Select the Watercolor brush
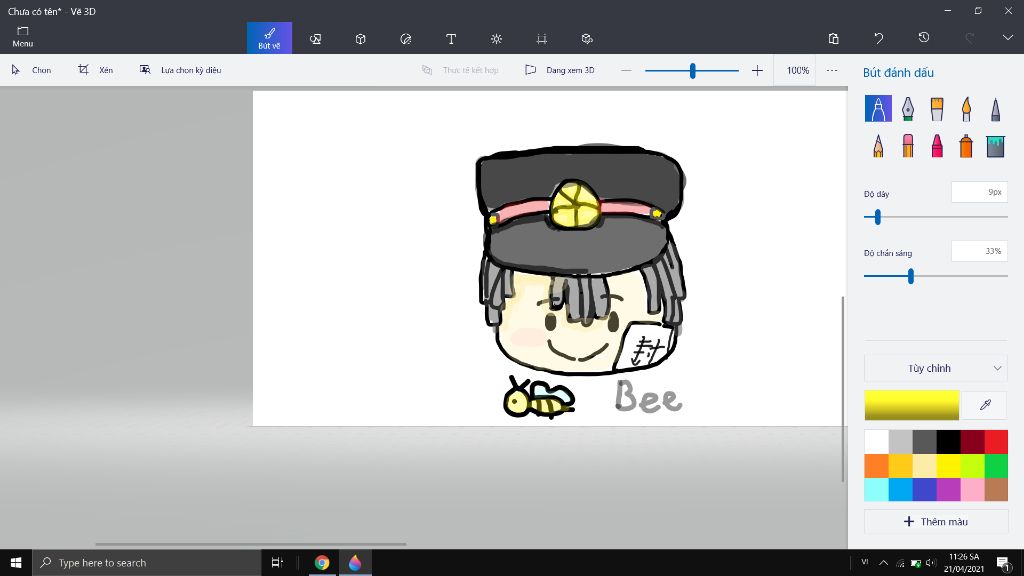This screenshot has width=1024, height=576. [966, 108]
